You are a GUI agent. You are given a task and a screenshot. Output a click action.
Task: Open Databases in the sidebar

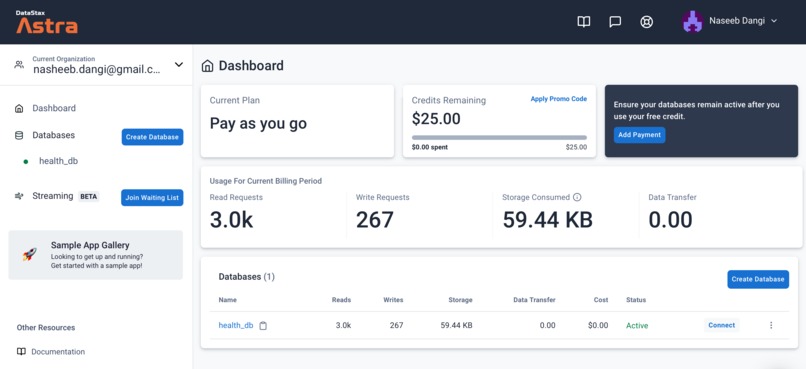pyautogui.click(x=53, y=135)
